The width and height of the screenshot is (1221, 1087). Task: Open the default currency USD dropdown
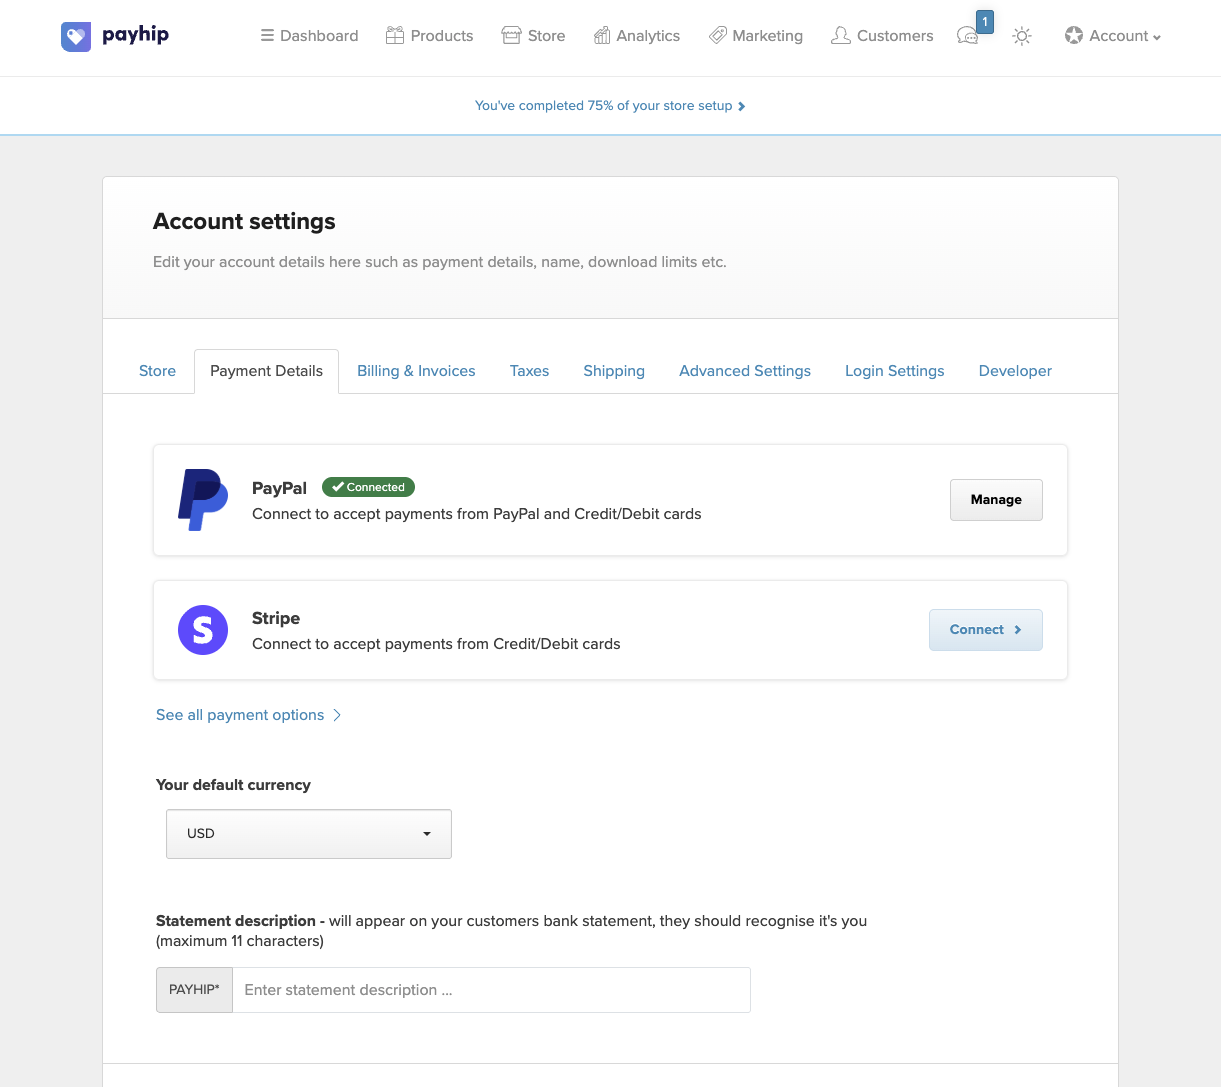(309, 834)
